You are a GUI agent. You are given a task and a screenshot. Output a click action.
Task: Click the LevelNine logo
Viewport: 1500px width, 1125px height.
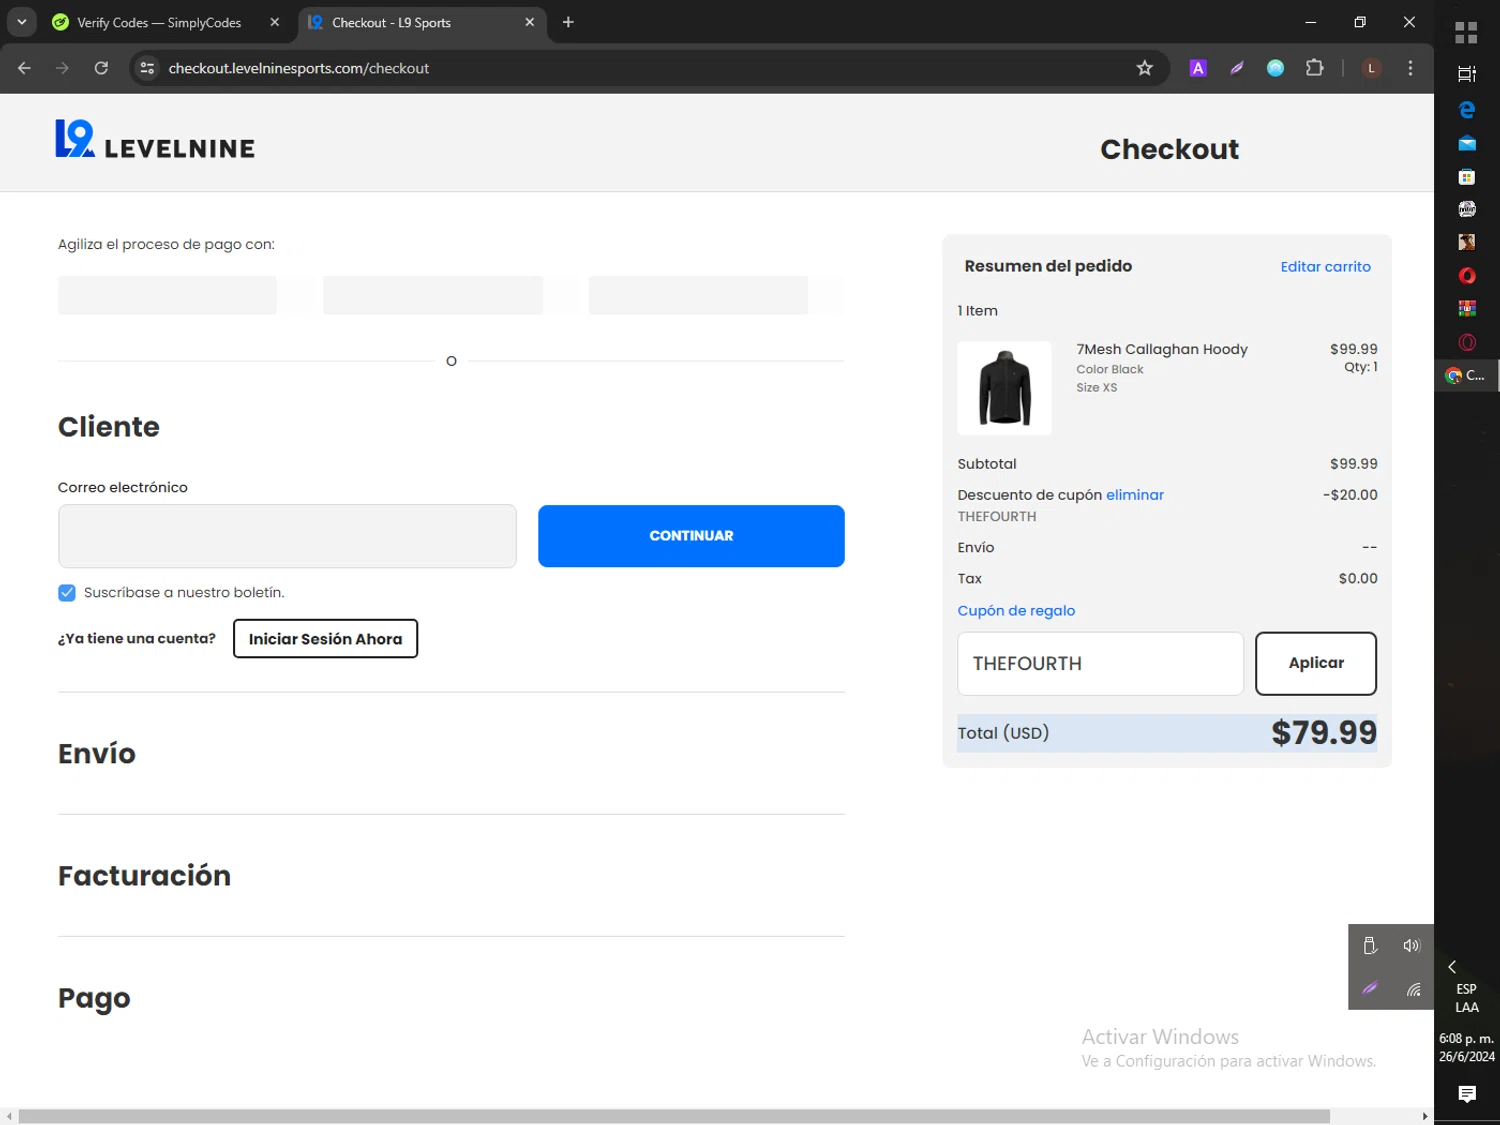click(155, 141)
